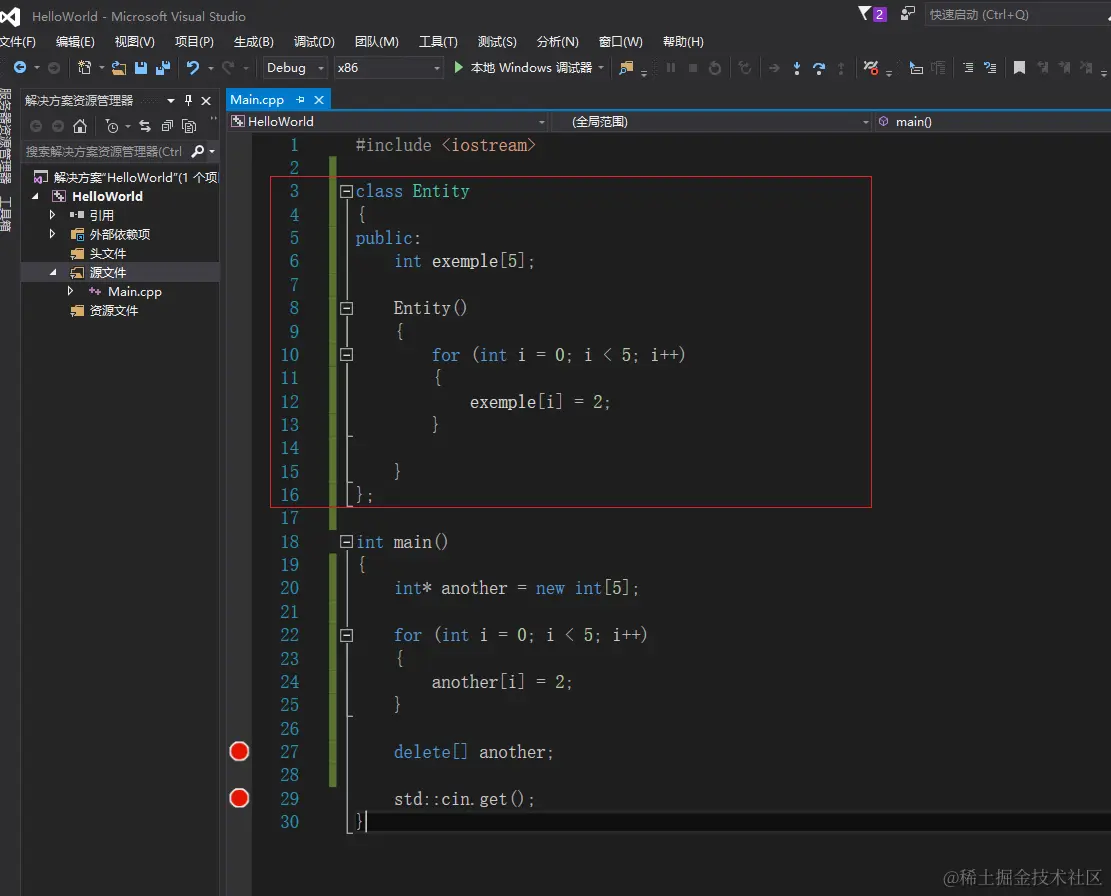
Task: Open the Debug configuration dropdown
Action: coord(295,68)
